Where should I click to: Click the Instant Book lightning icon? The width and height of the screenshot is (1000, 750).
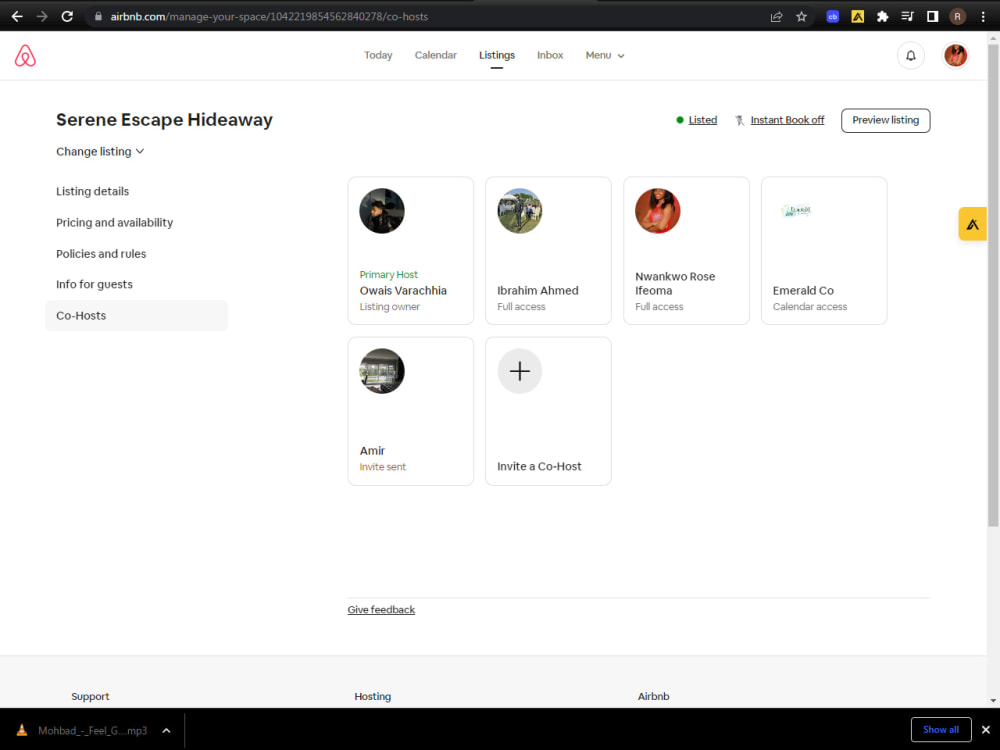(x=739, y=120)
